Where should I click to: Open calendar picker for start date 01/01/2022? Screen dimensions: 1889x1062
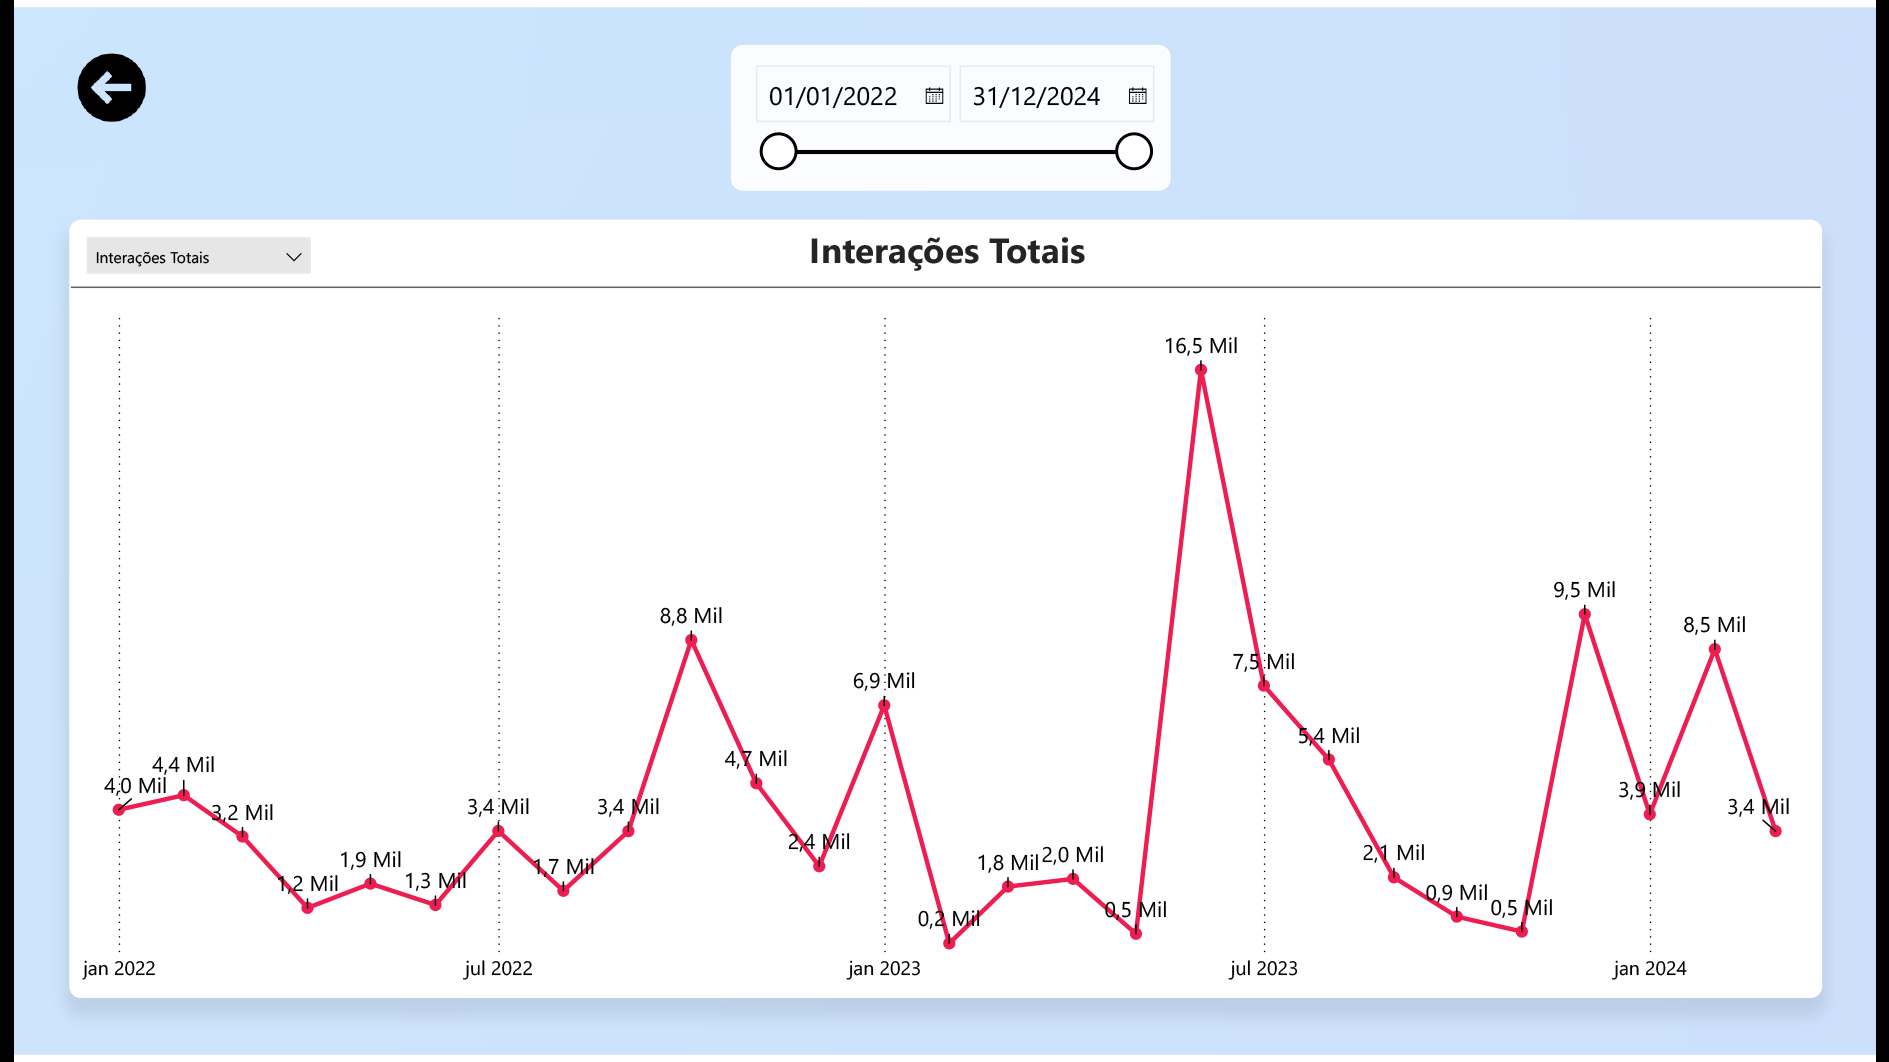coord(934,96)
